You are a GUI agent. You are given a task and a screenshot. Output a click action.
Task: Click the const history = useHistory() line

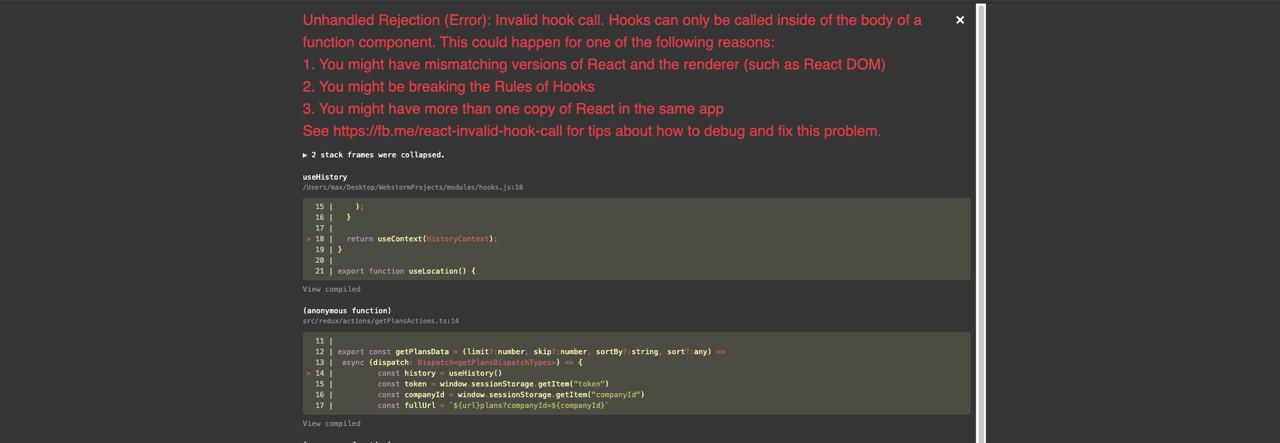[x=439, y=373]
